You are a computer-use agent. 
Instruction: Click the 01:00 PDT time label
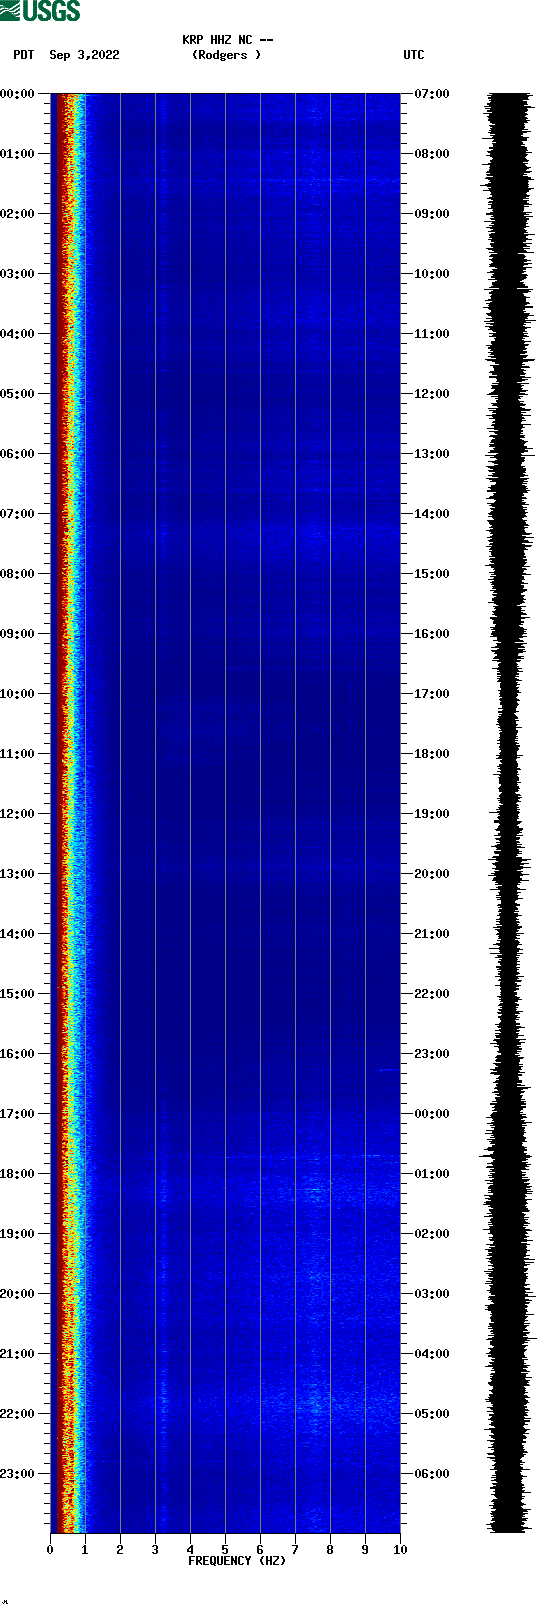click(18, 154)
